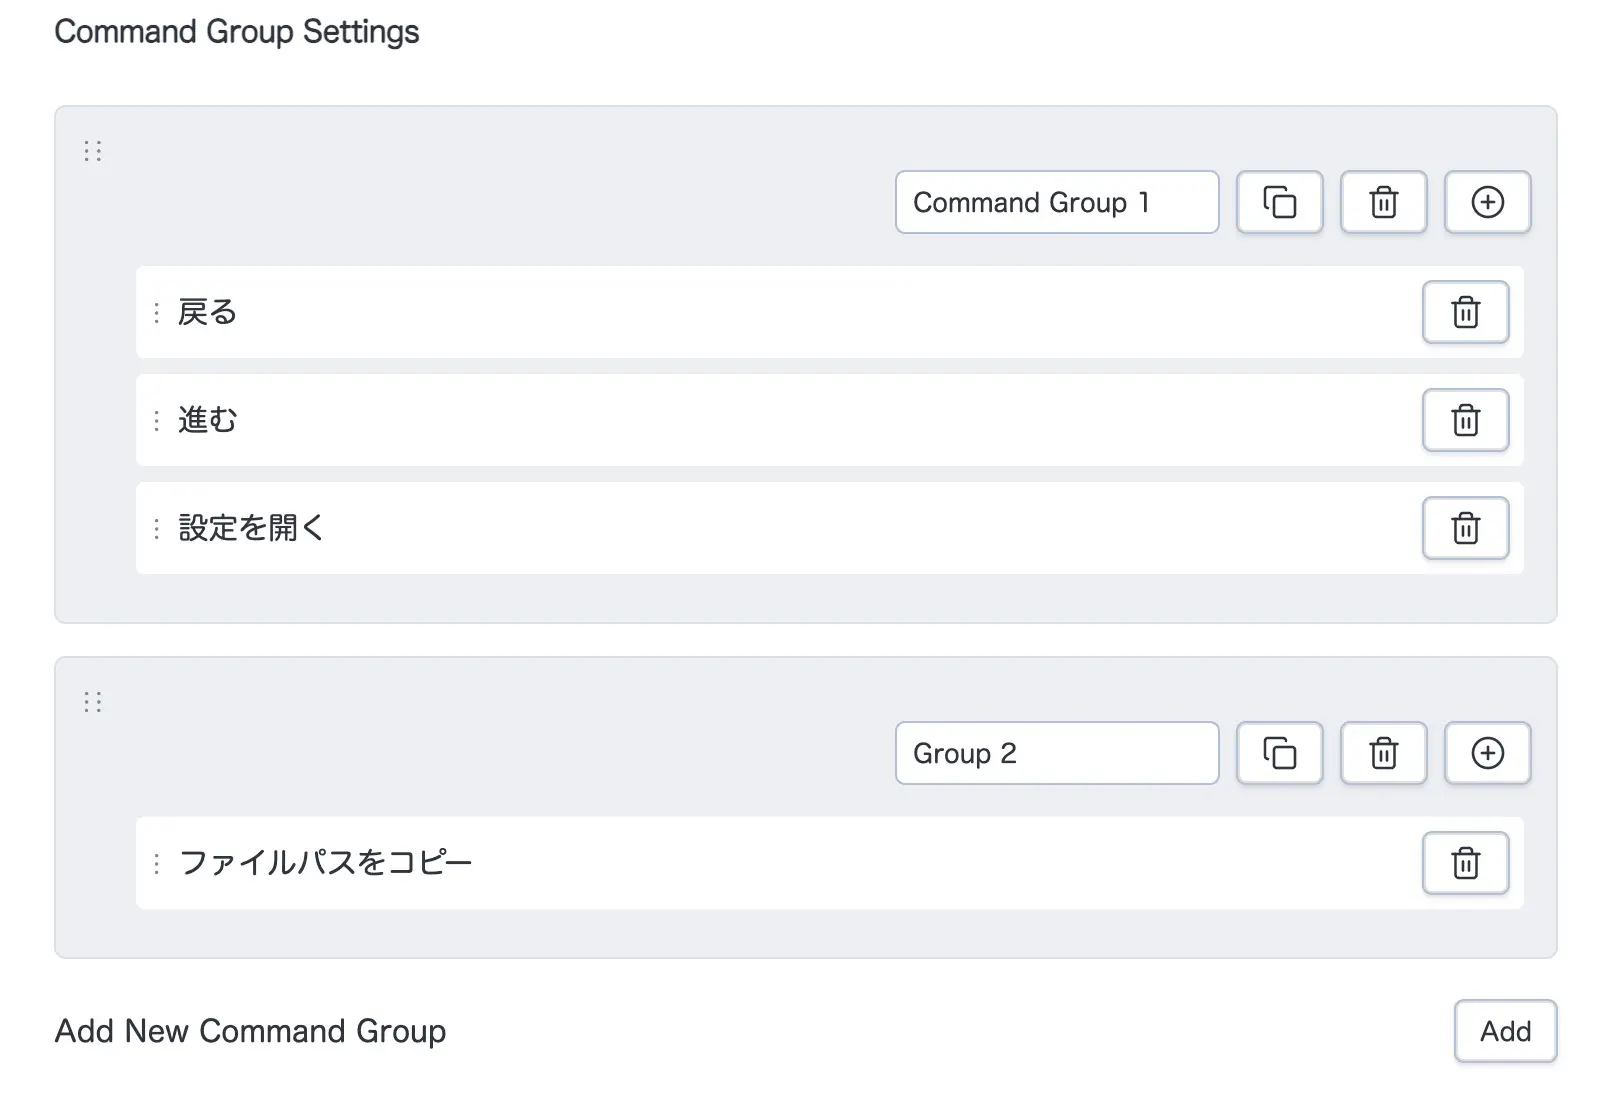Image resolution: width=1598 pixels, height=1096 pixels.
Task: Remove the ファイルパスをコピー command
Action: pos(1465,863)
